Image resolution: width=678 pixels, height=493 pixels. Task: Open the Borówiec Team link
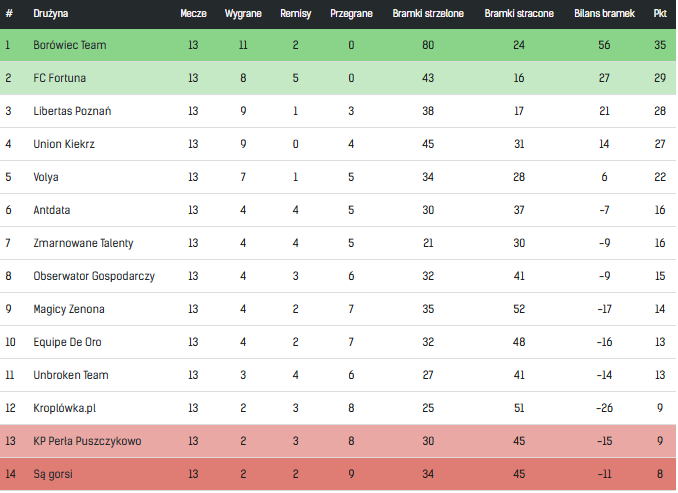(x=69, y=45)
